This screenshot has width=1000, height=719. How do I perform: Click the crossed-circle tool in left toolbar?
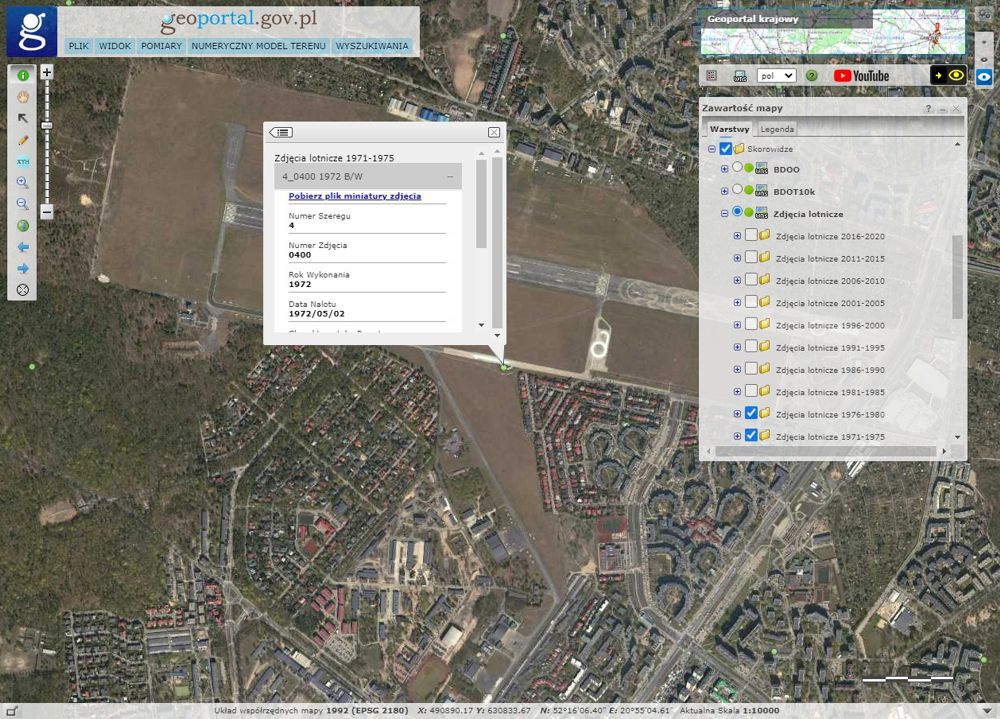click(23, 290)
